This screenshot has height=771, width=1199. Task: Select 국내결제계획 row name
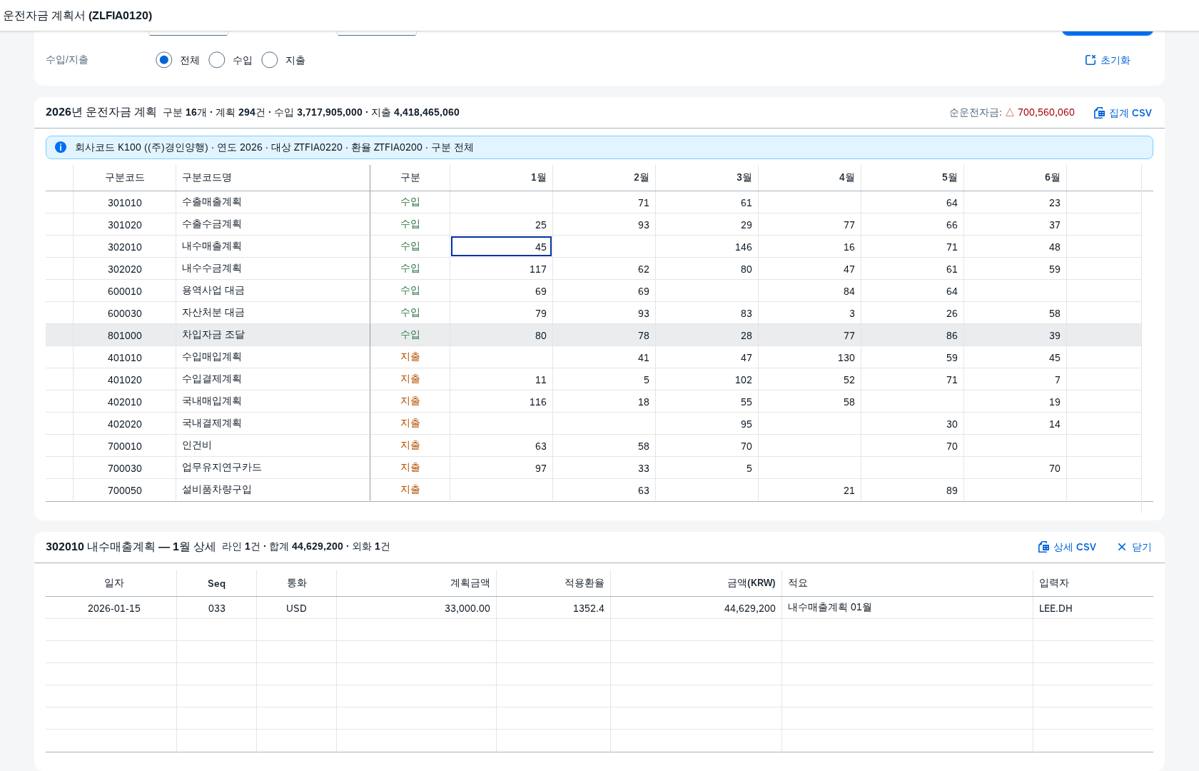(212, 424)
